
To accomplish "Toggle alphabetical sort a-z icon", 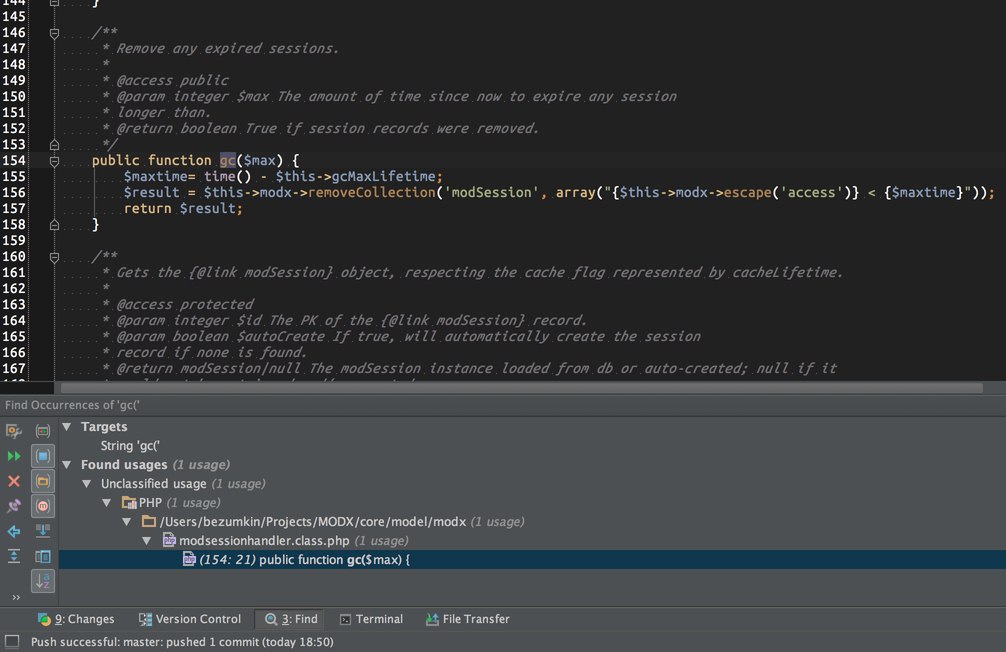I will (x=43, y=581).
